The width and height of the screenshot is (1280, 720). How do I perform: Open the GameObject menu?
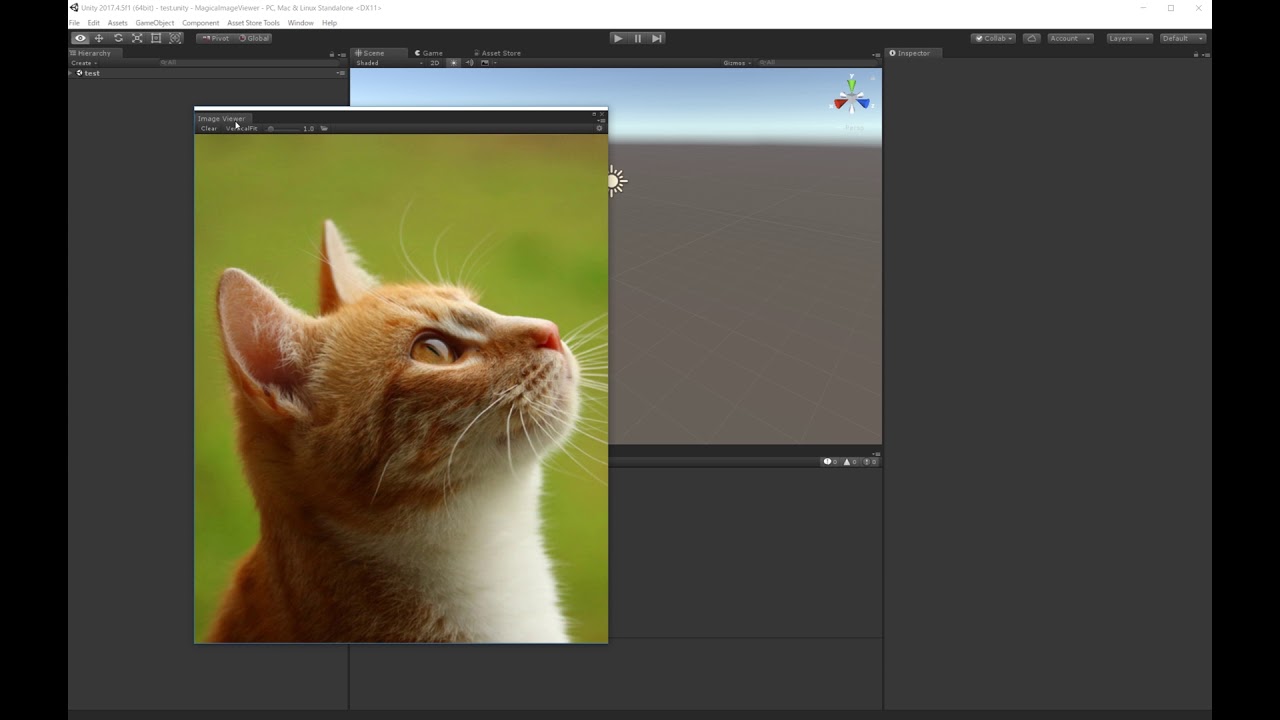(x=155, y=23)
